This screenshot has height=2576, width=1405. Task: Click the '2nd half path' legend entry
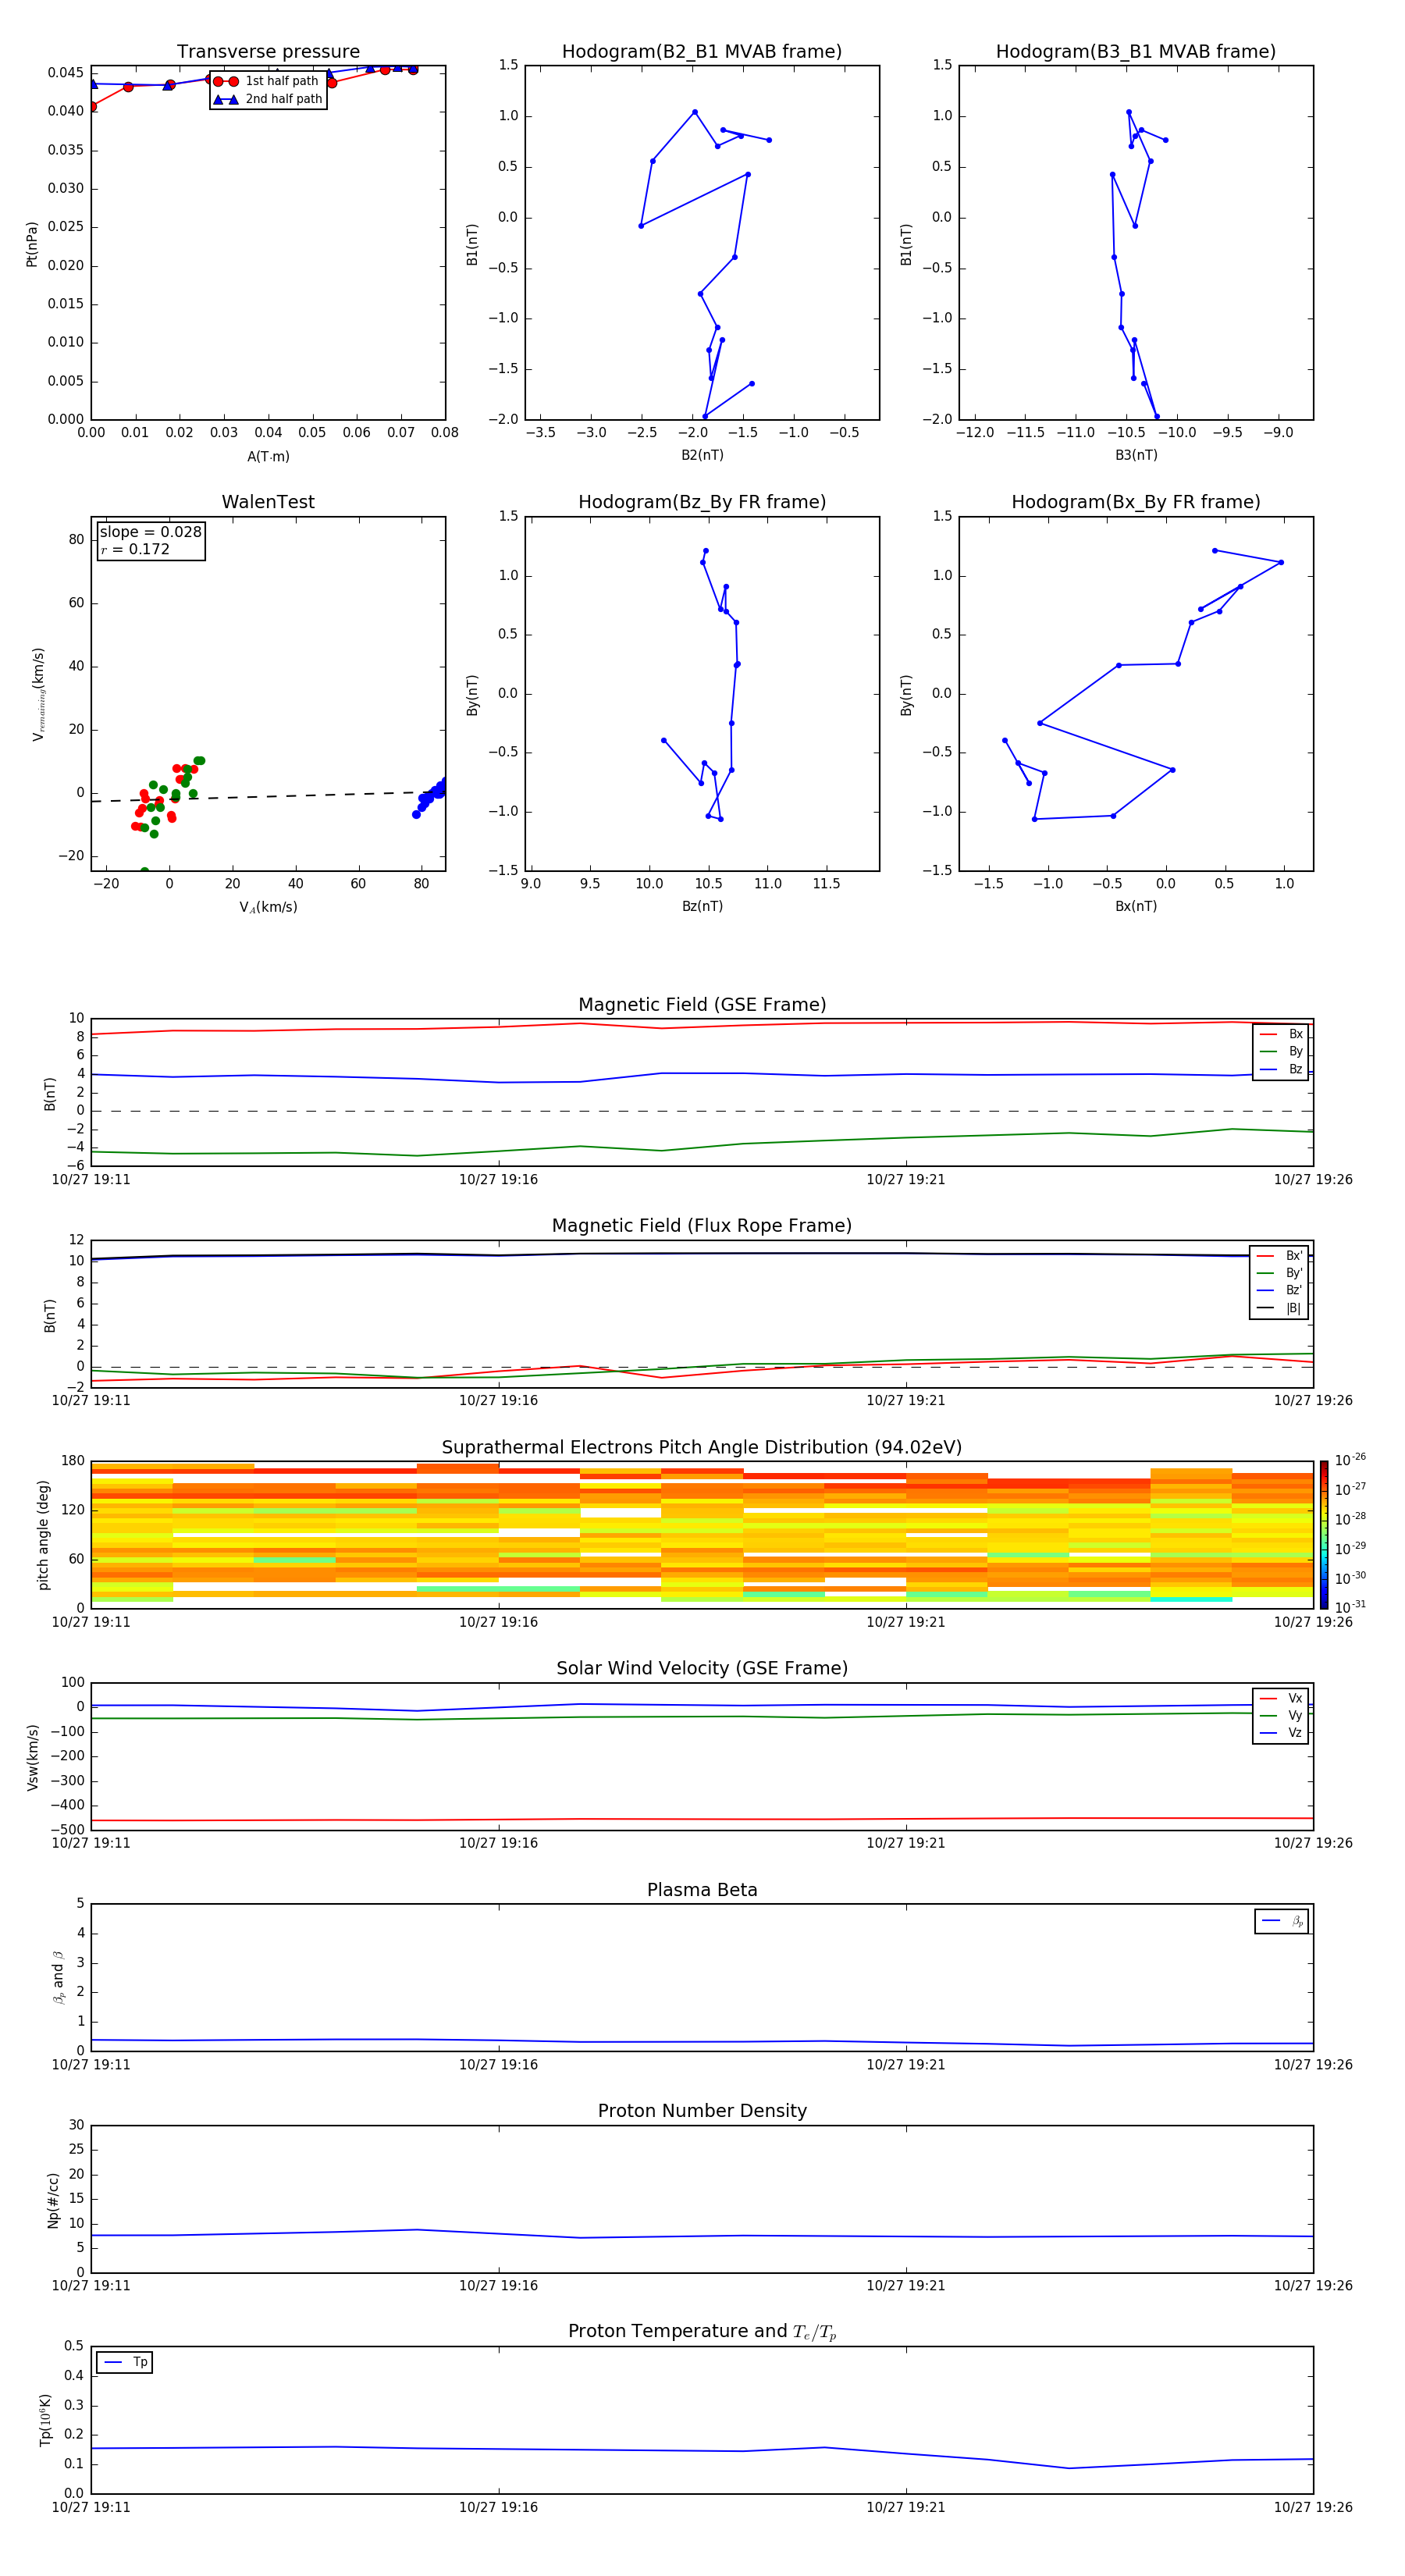point(268,99)
